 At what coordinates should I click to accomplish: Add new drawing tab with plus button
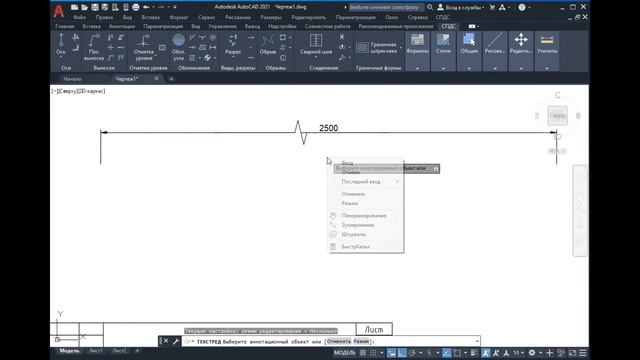[171, 79]
